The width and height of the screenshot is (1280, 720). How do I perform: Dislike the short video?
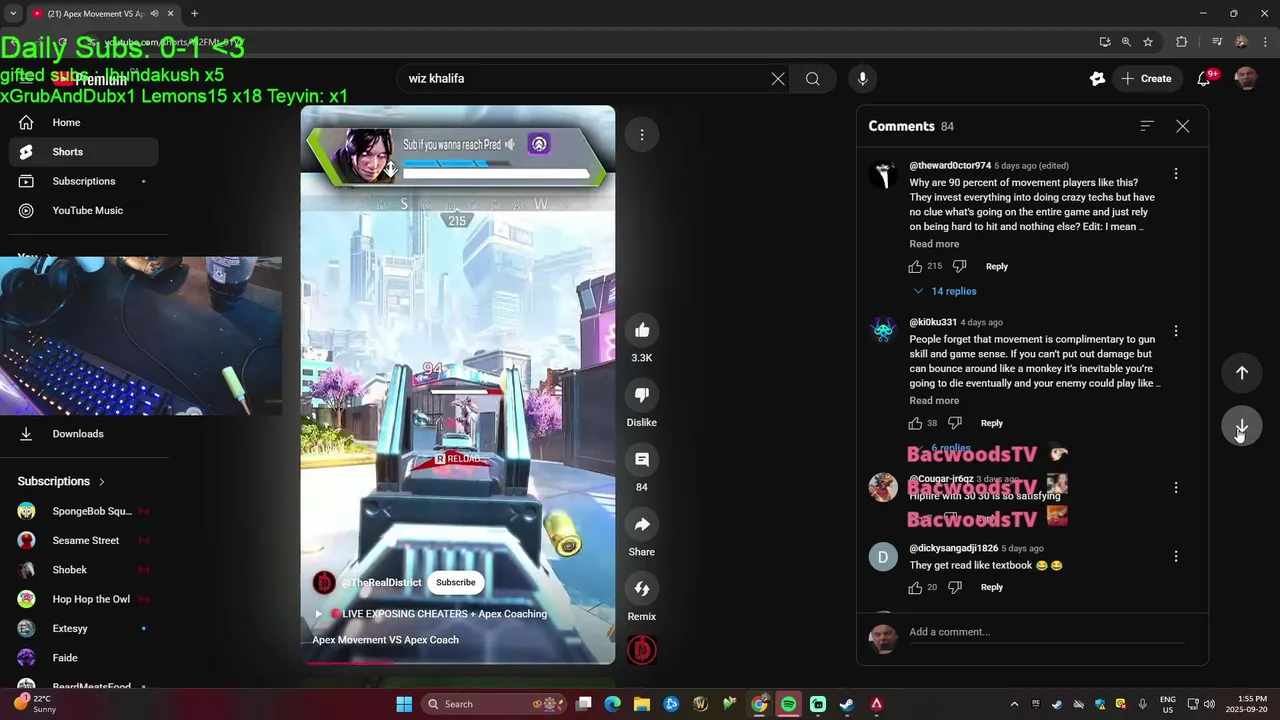coord(642,394)
